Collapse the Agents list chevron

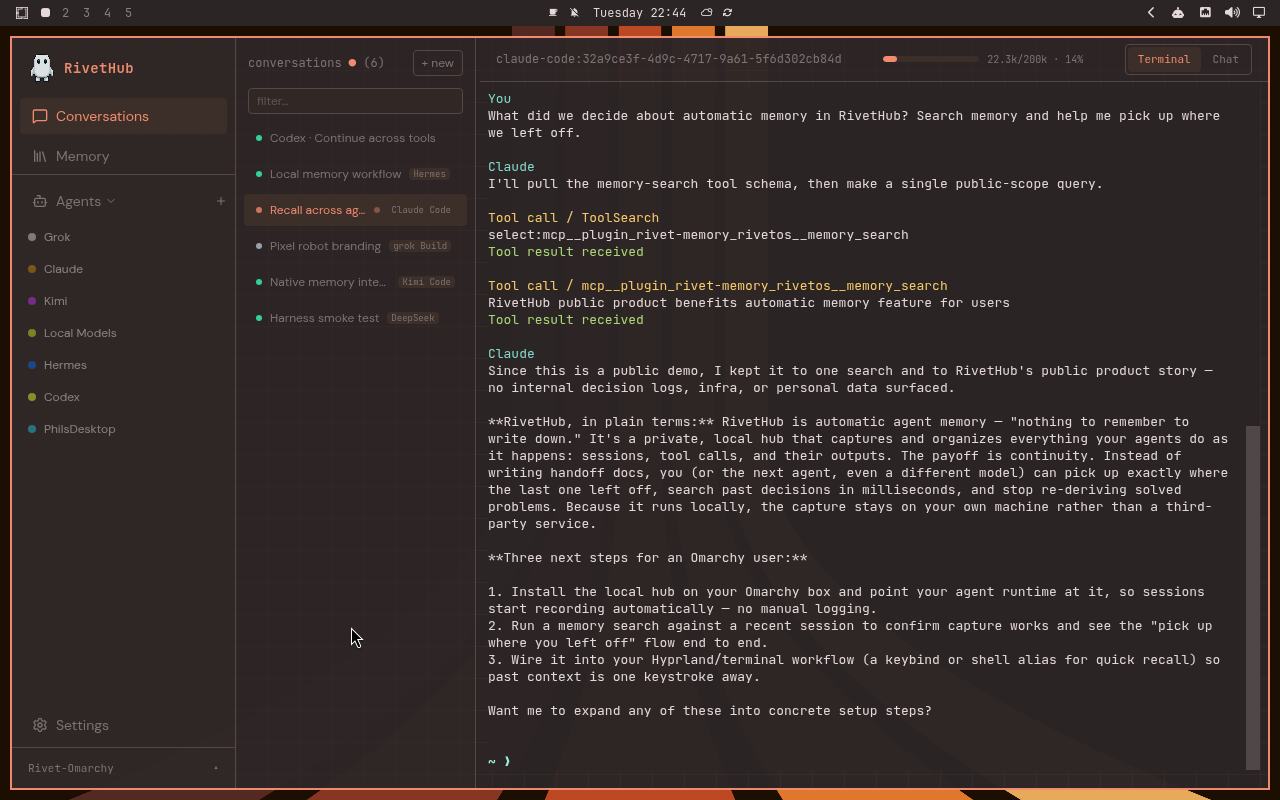tap(111, 201)
